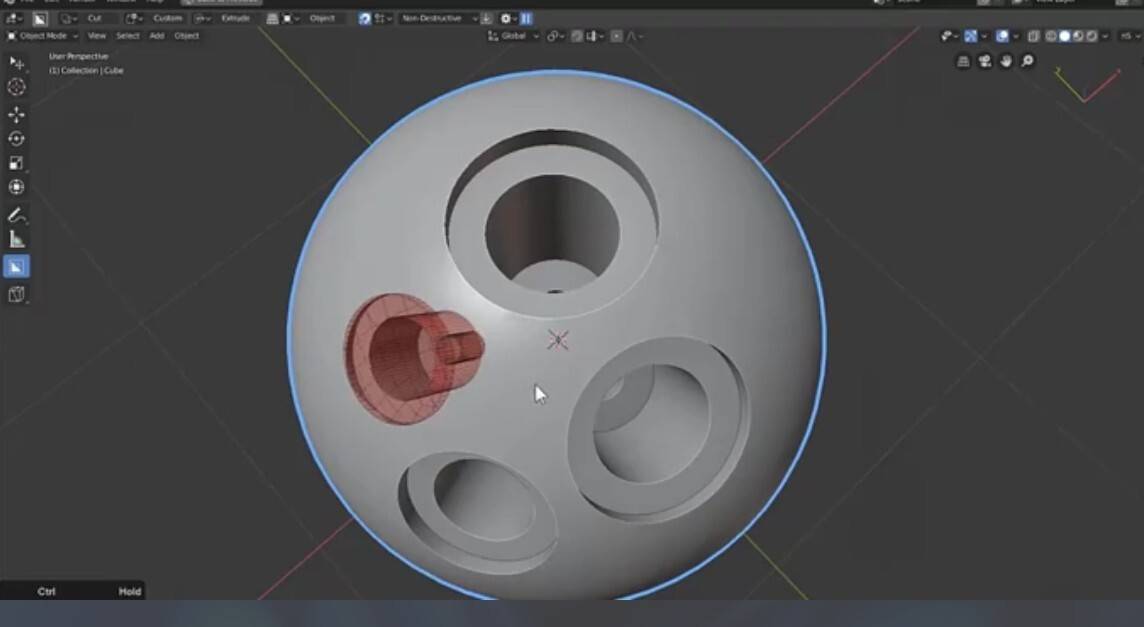Switch viewport to Wireframe shading

tap(1049, 36)
